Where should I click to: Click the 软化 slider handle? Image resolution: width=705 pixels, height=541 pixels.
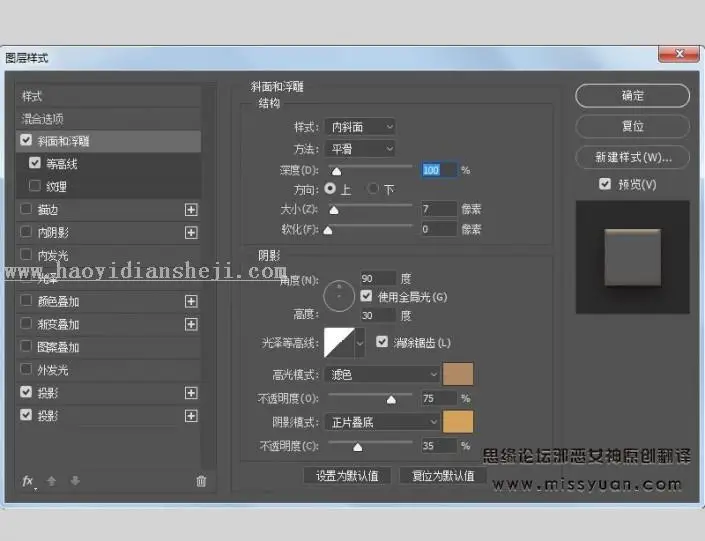click(328, 230)
